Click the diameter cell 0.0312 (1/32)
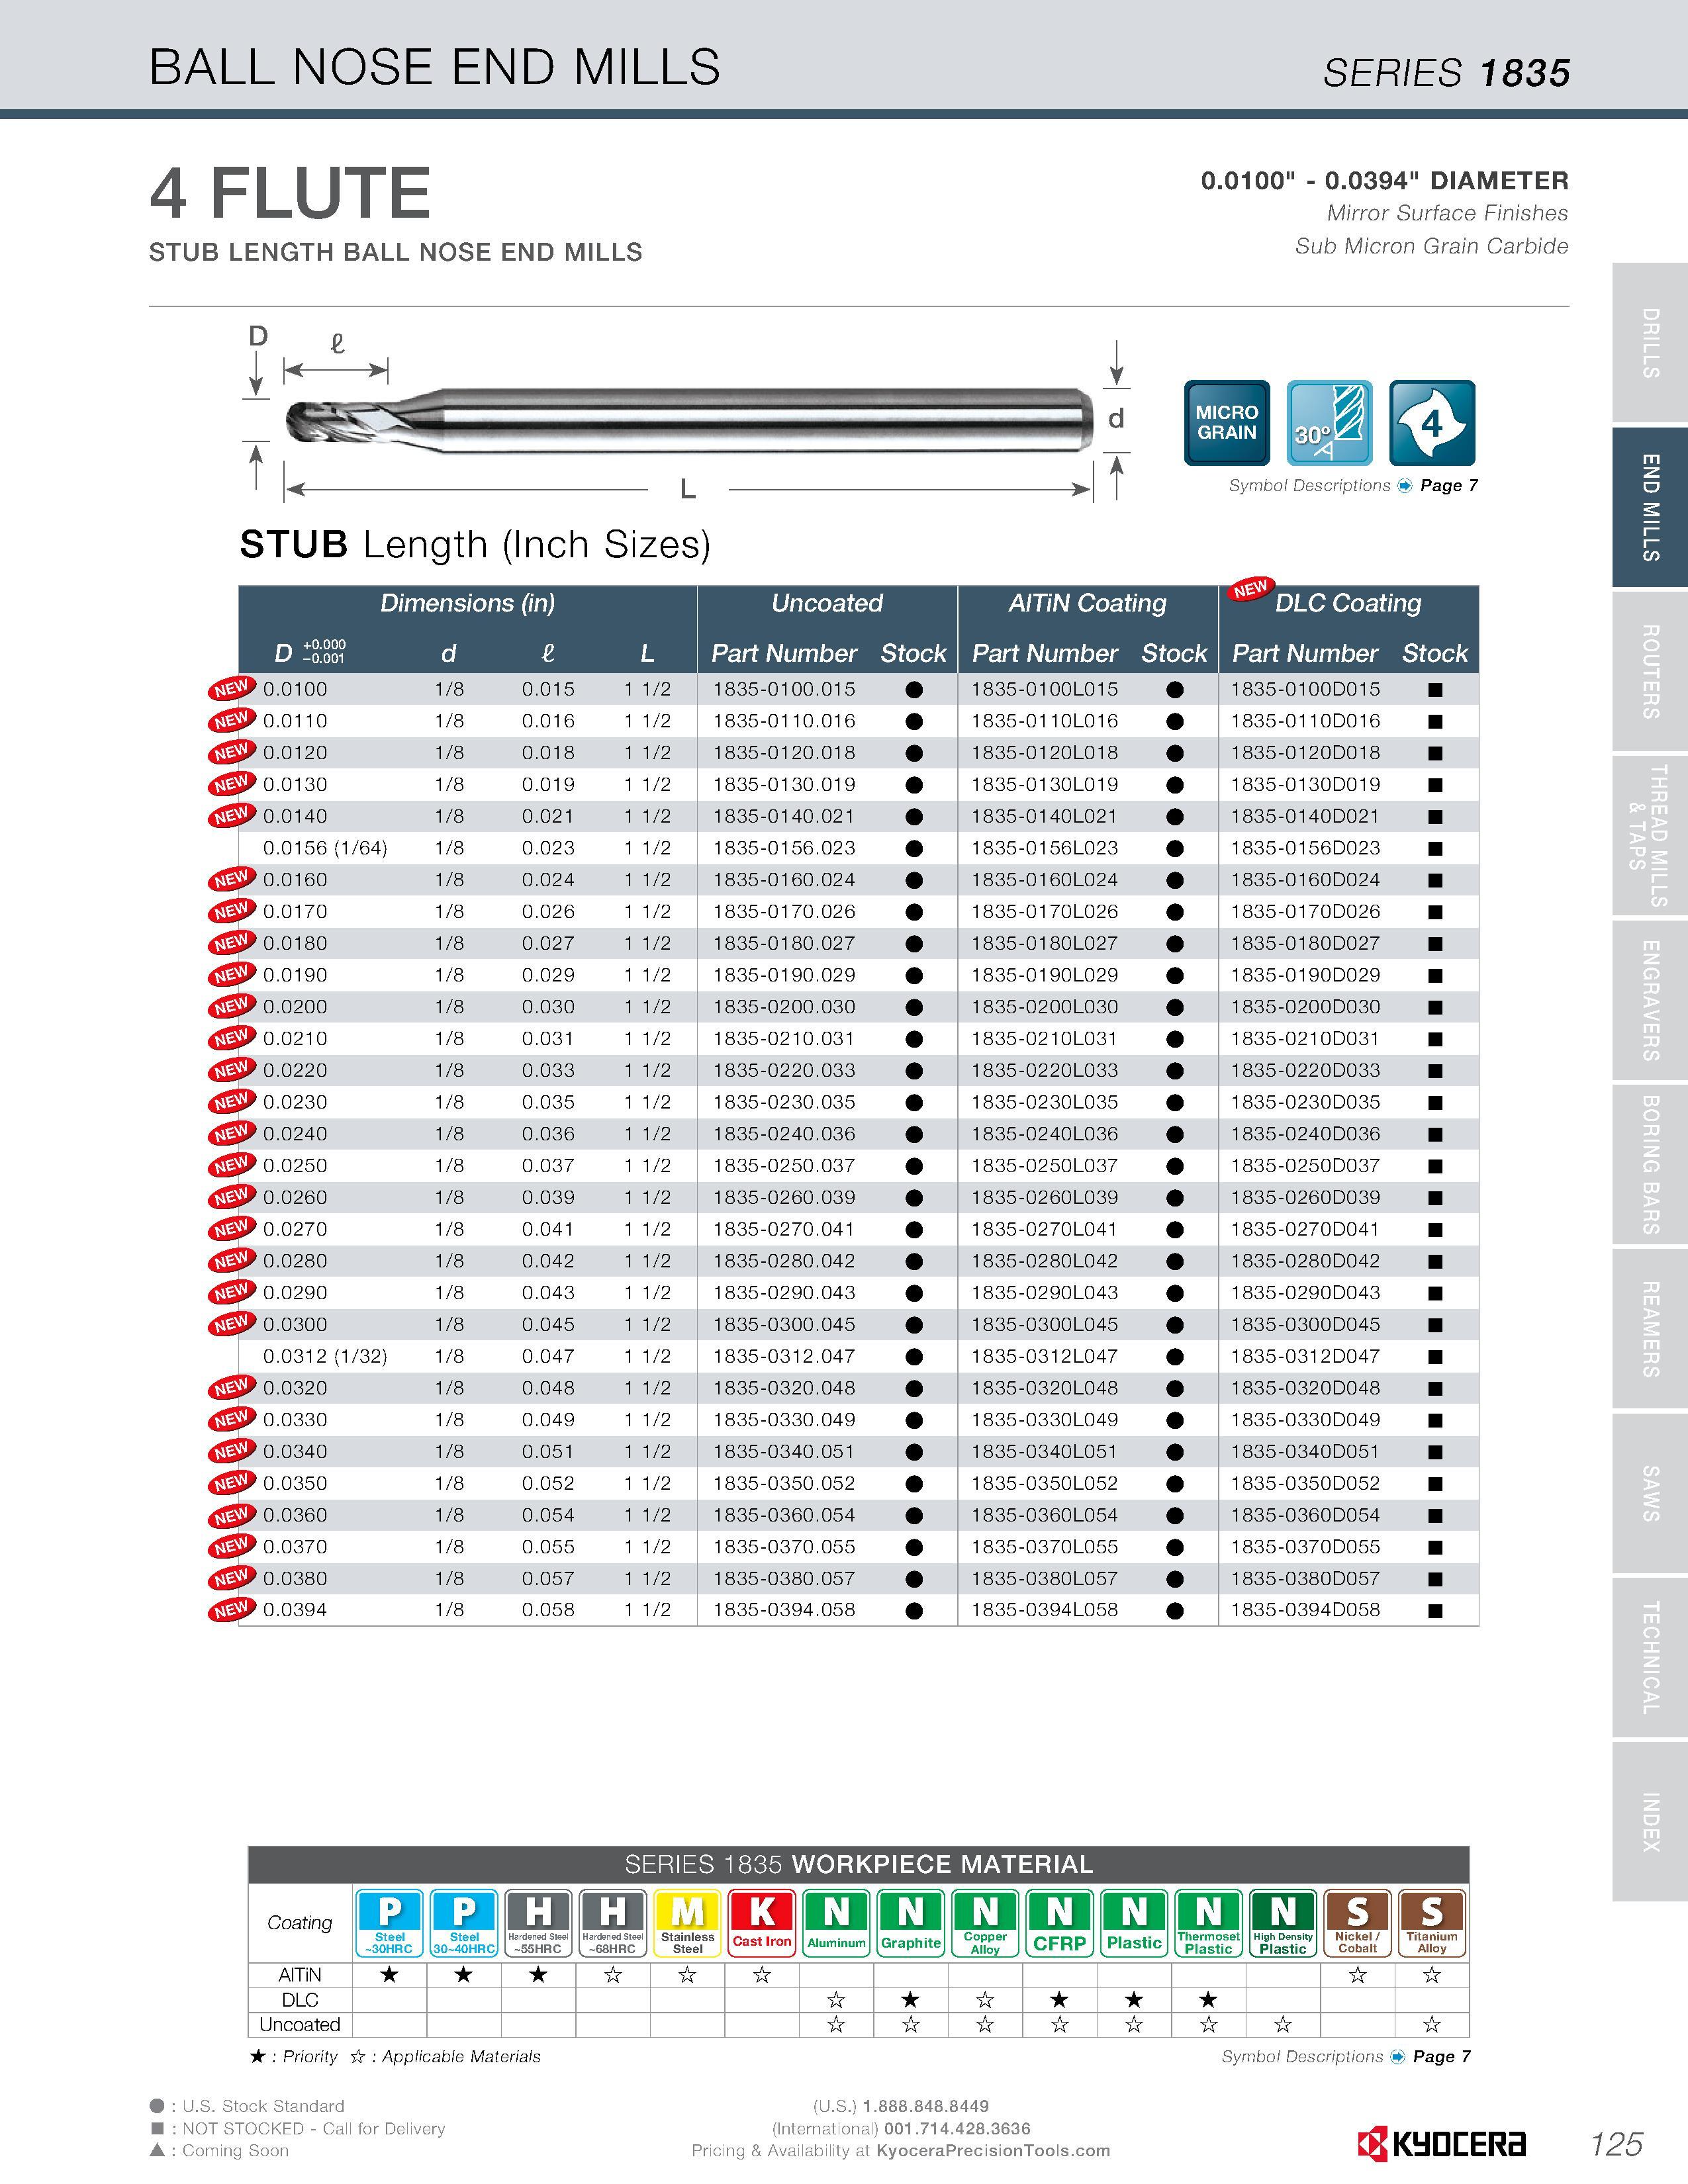Screen dimensions: 1688x2184 coord(325,1357)
